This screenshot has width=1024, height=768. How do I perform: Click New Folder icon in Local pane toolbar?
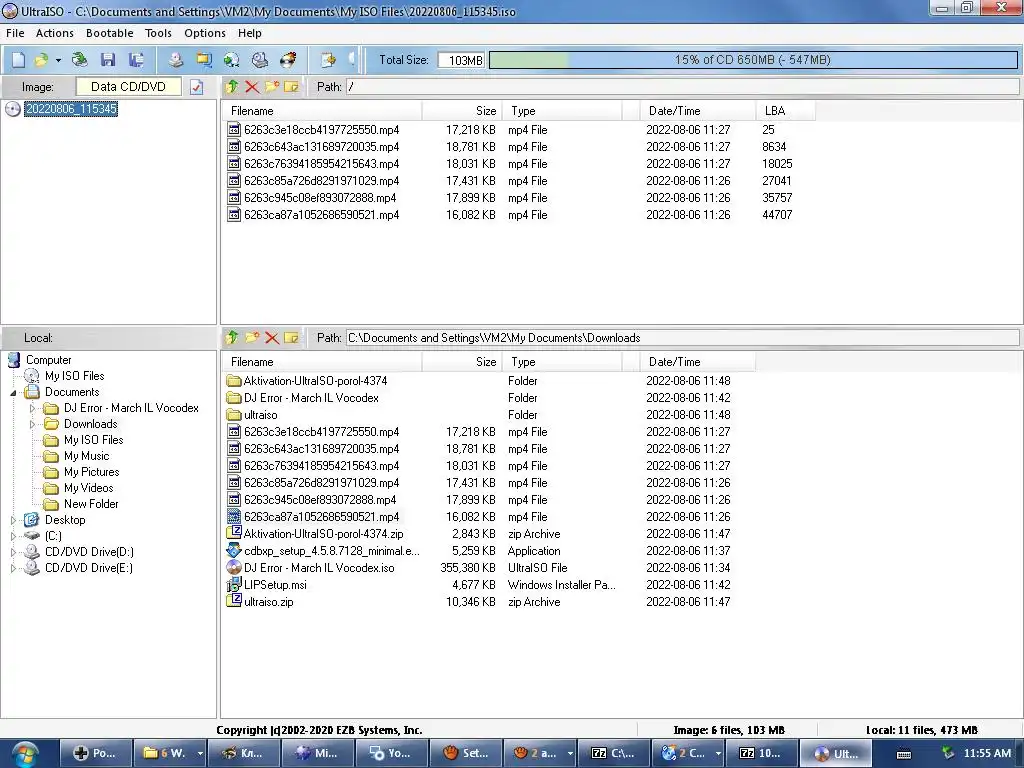[x=251, y=338]
